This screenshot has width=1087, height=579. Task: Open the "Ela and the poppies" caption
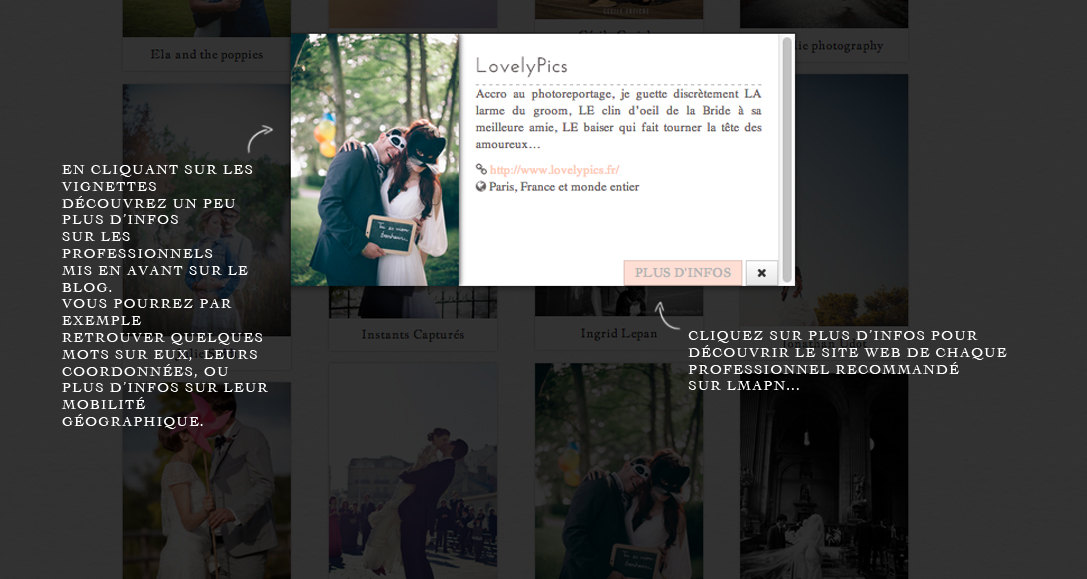[207, 54]
